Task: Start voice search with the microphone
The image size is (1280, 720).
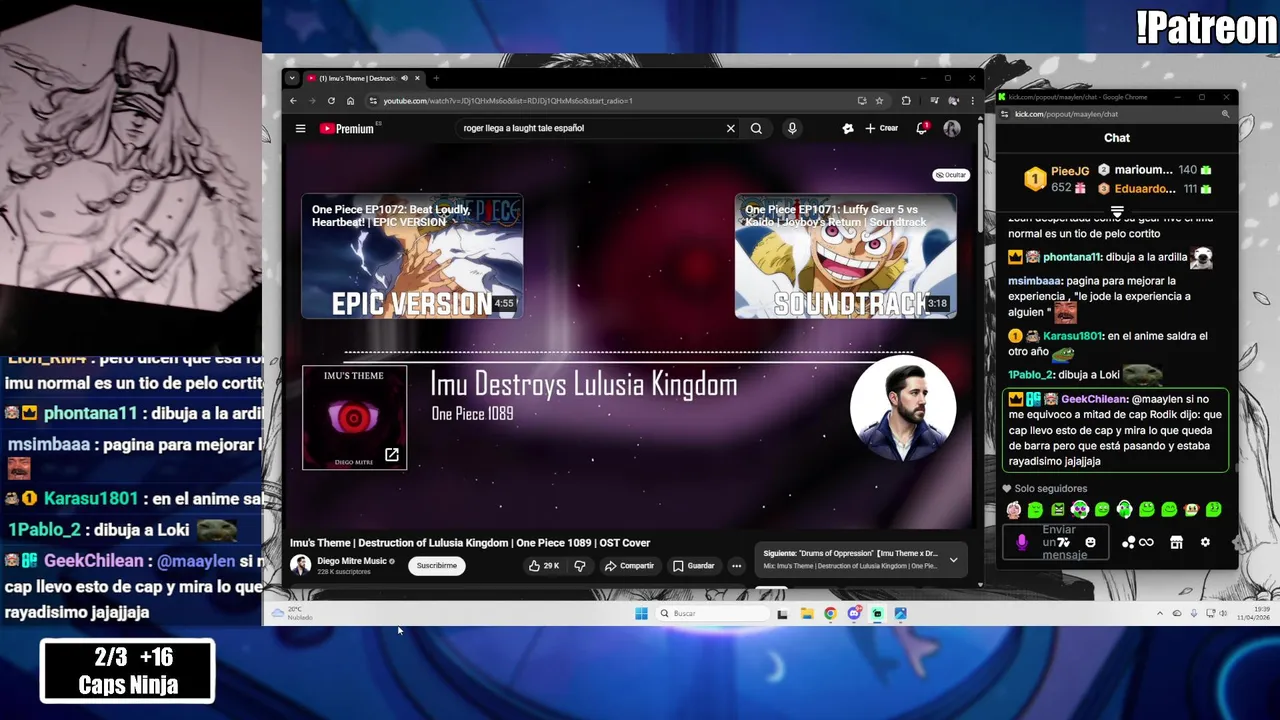Action: click(x=792, y=128)
